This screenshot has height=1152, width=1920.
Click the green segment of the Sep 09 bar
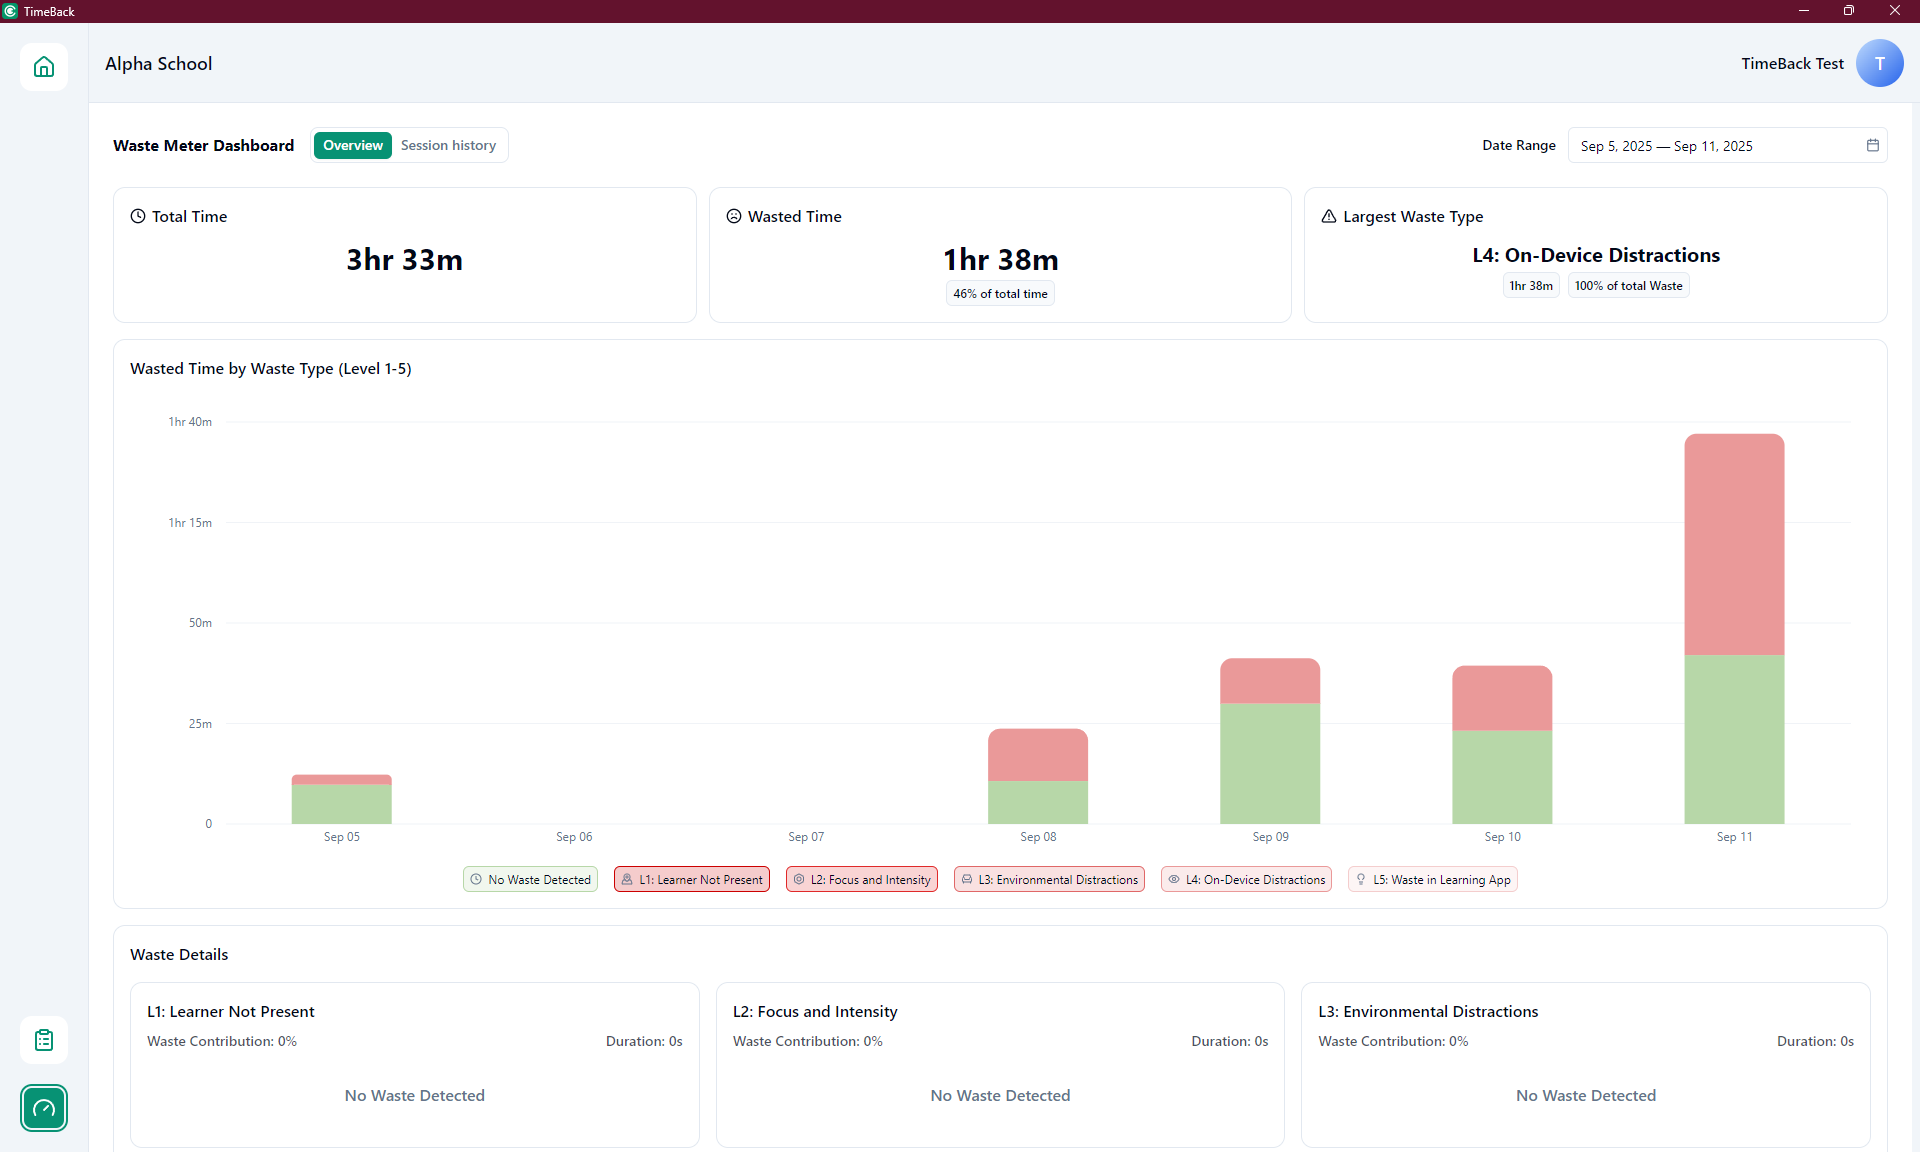[1270, 763]
